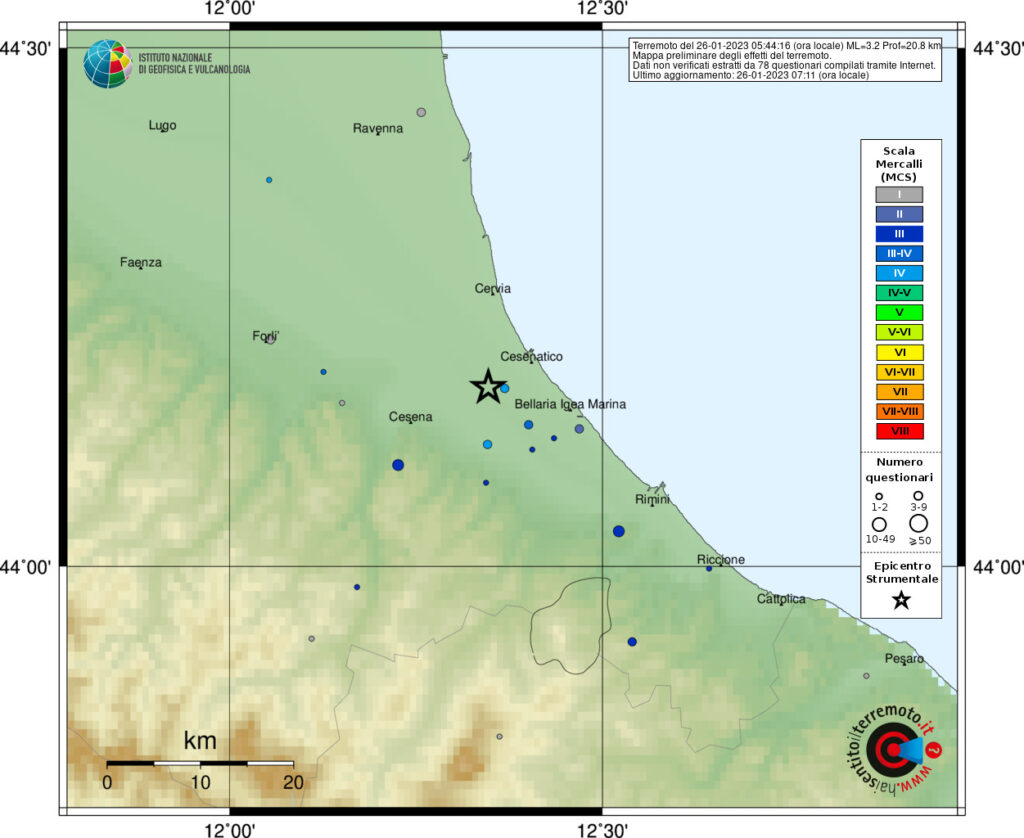Click the ≥50 questionnaire size circle
The height and width of the screenshot is (838, 1024).
(x=919, y=523)
